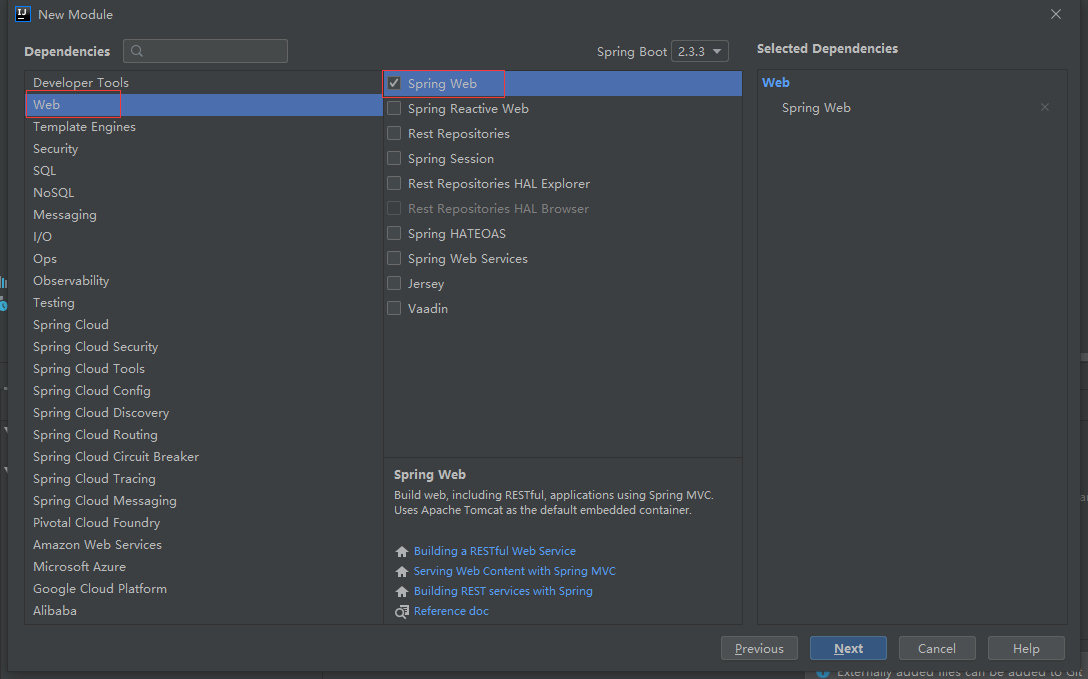Click the IntelliJ logo in title bar
This screenshot has width=1088, height=679.
[x=23, y=14]
